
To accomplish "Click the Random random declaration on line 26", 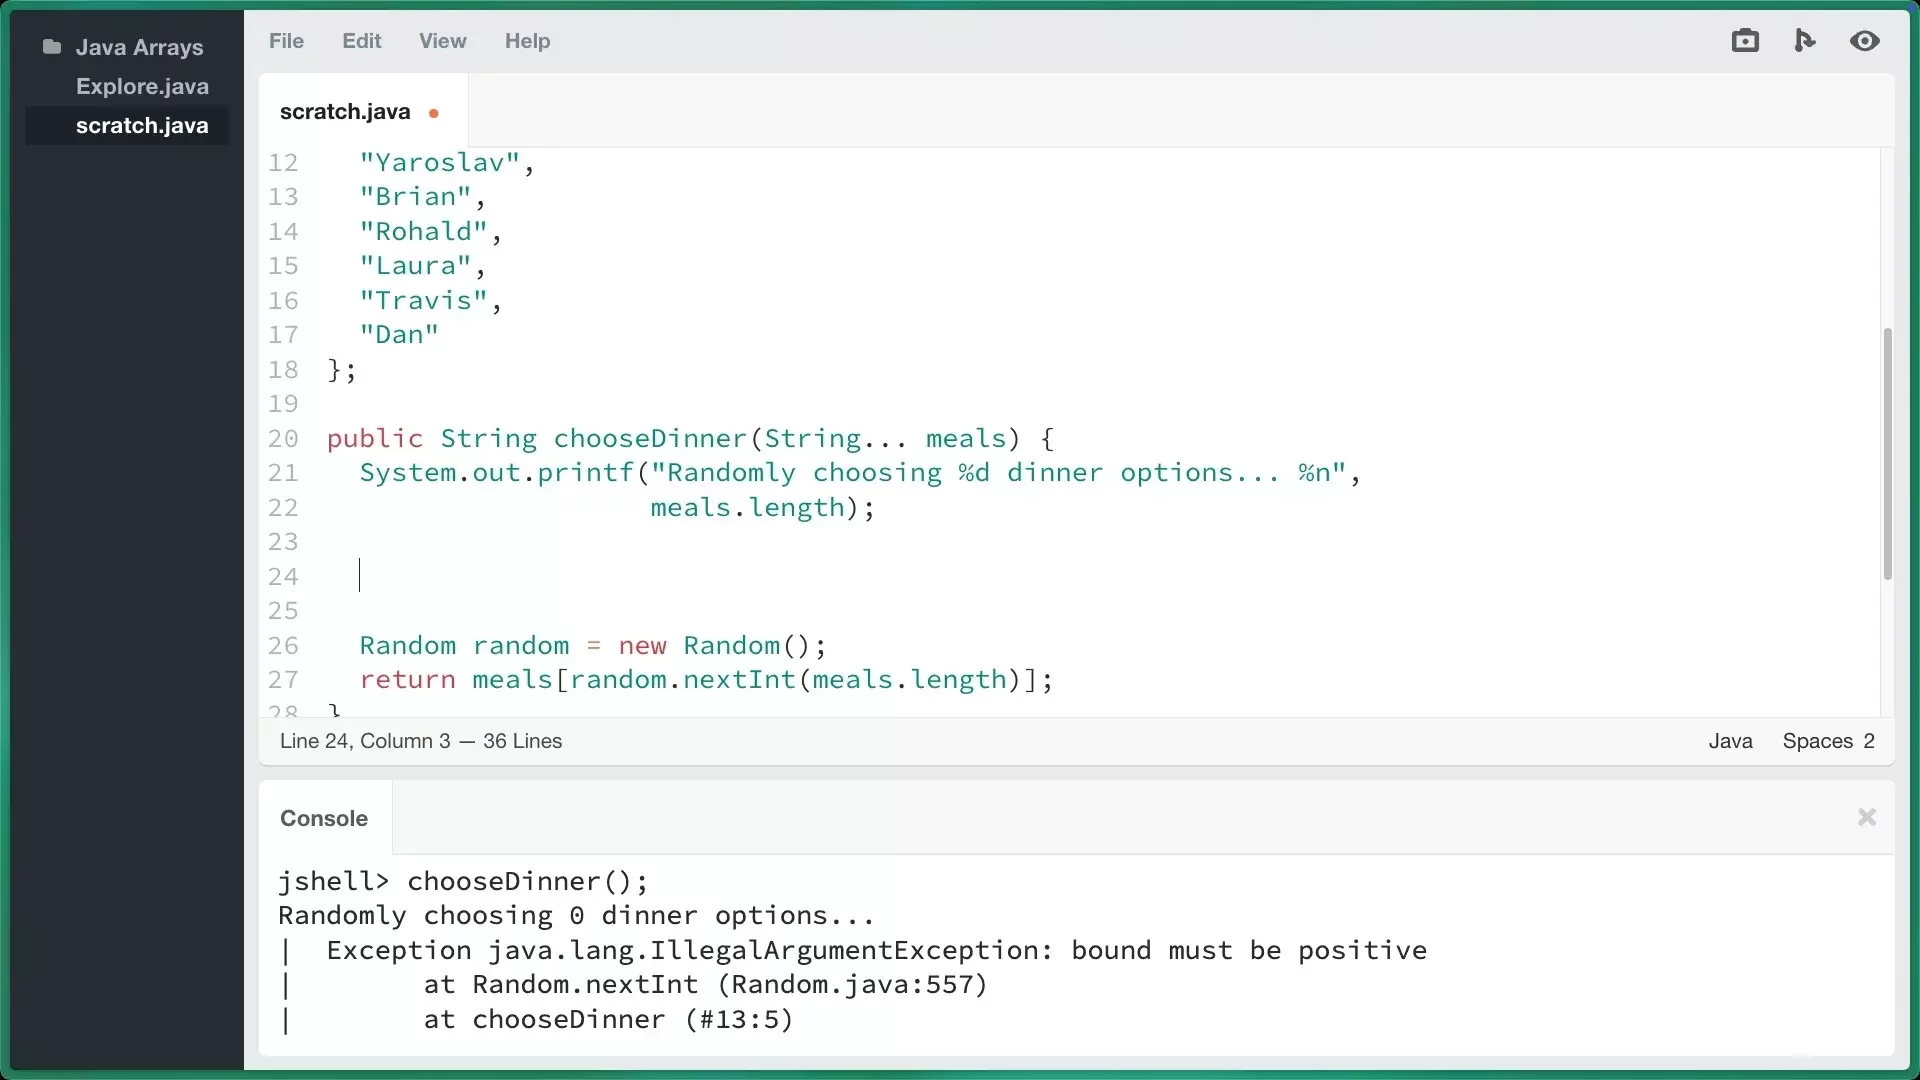I will pos(593,645).
